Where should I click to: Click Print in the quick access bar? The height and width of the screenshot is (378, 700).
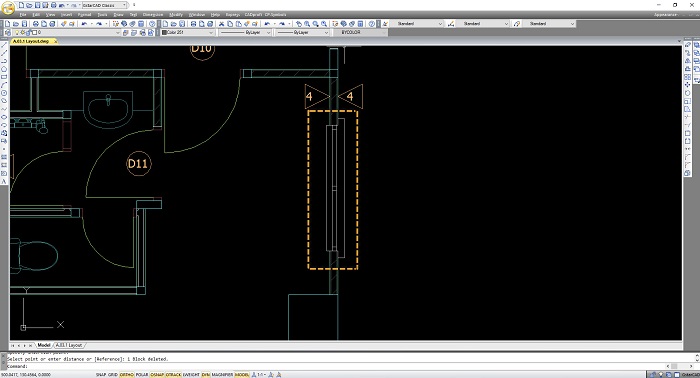54,5
